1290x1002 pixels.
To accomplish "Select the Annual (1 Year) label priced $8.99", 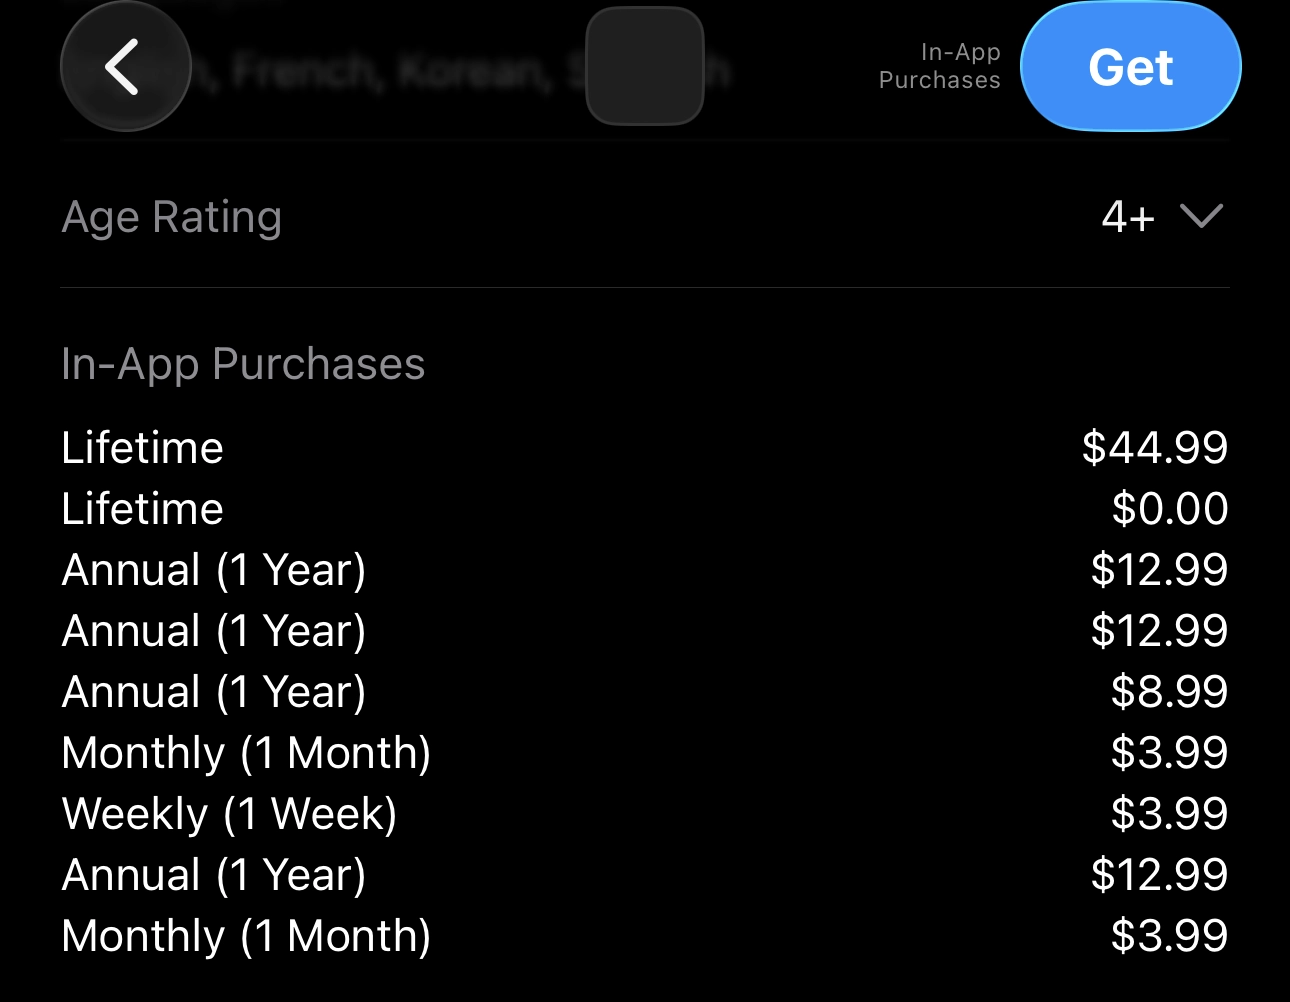I will pos(214,692).
